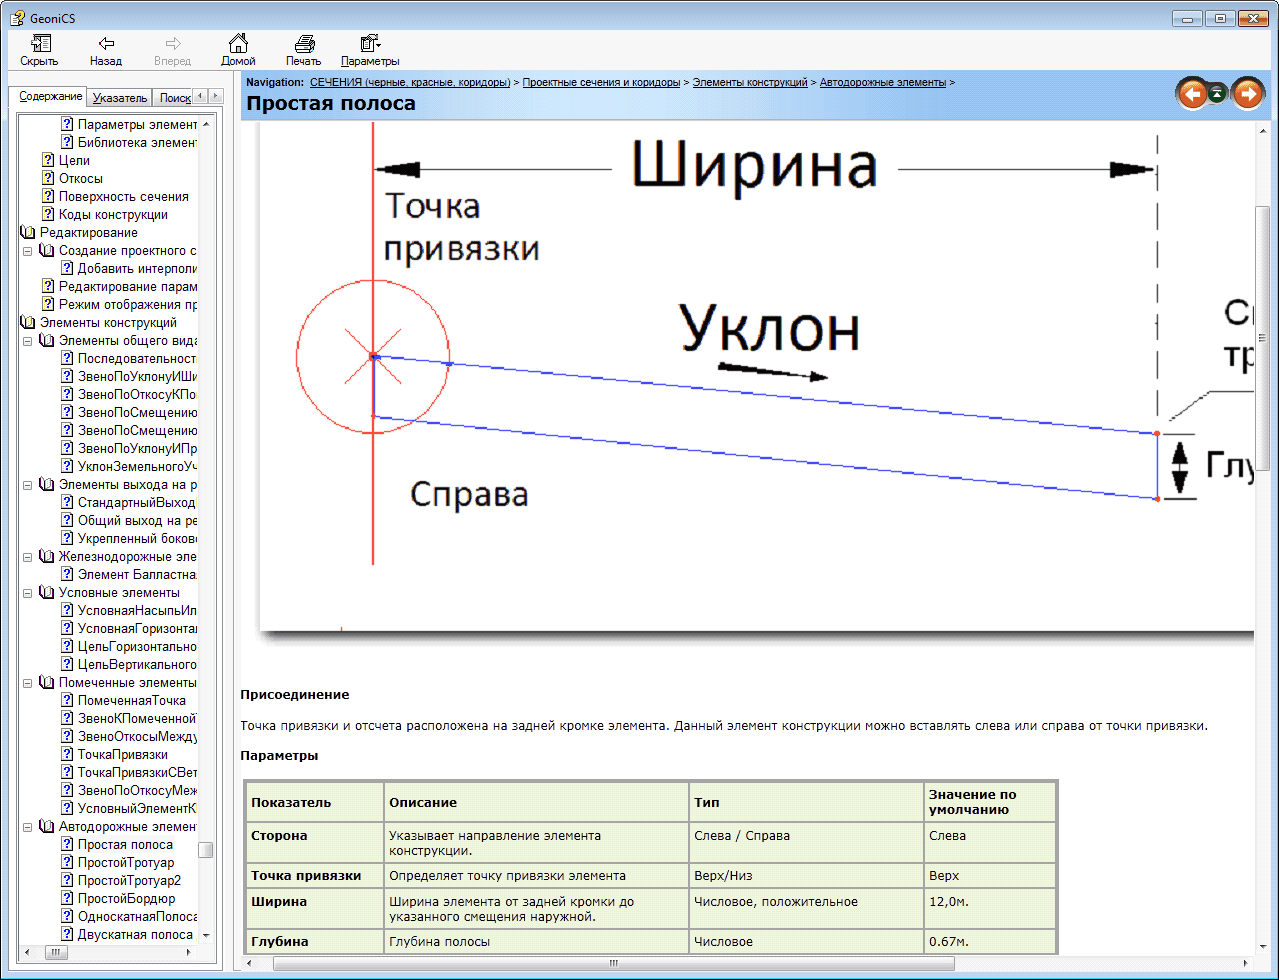Click the green up-level navigation icon
This screenshot has height=980, width=1279.
pos(1218,94)
